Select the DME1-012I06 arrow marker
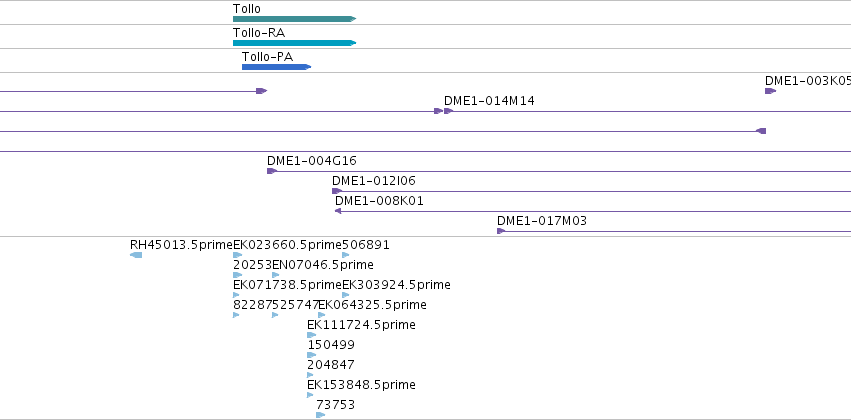Screen dimensions: 851x420 [336, 191]
